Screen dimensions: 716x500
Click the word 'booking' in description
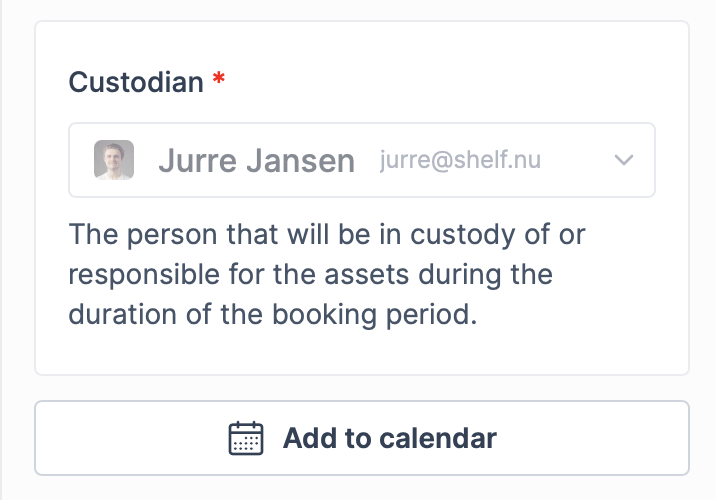(x=324, y=316)
